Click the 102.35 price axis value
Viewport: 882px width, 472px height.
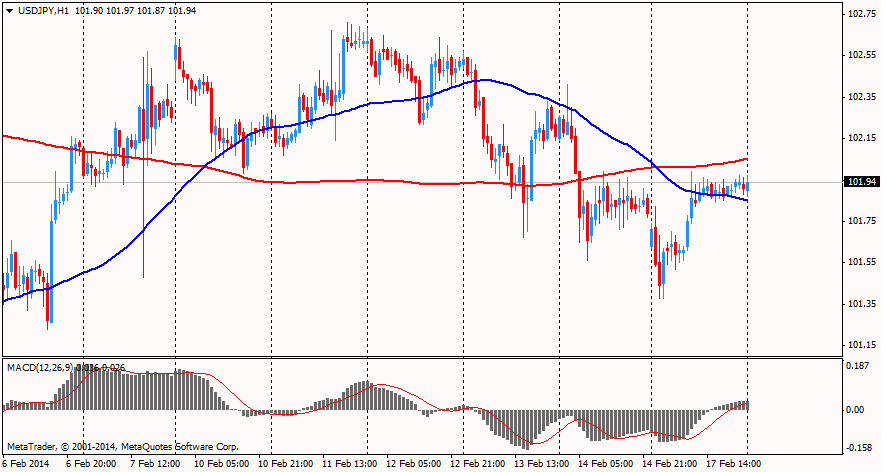click(862, 97)
